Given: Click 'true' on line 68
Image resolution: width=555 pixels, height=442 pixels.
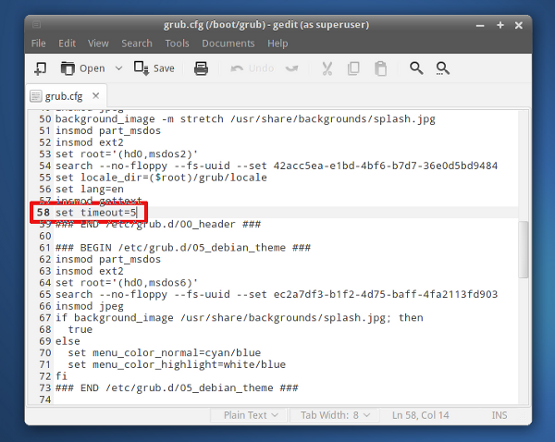Looking at the screenshot, I should point(80,329).
